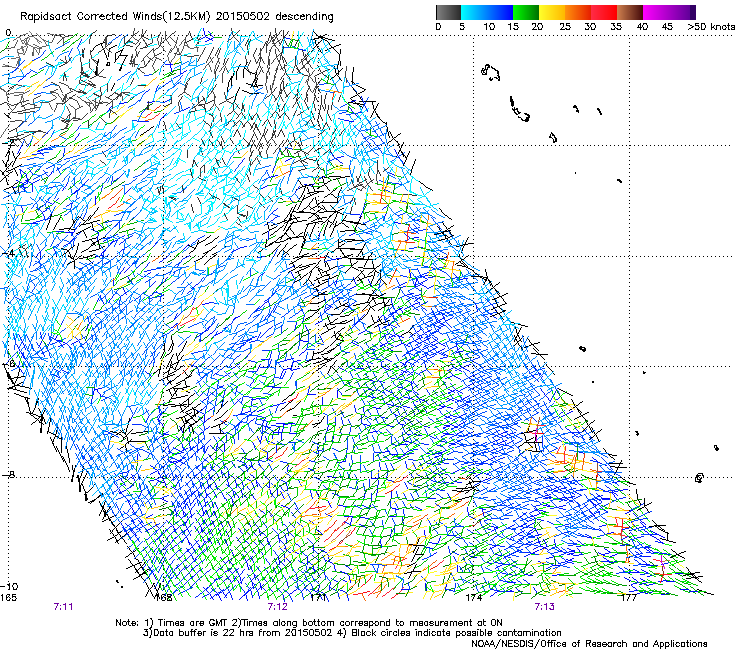Screen dimensions: 740x650
Task: Pick the brown 35-40 knots legend swatch
Action: pyautogui.click(x=630, y=12)
